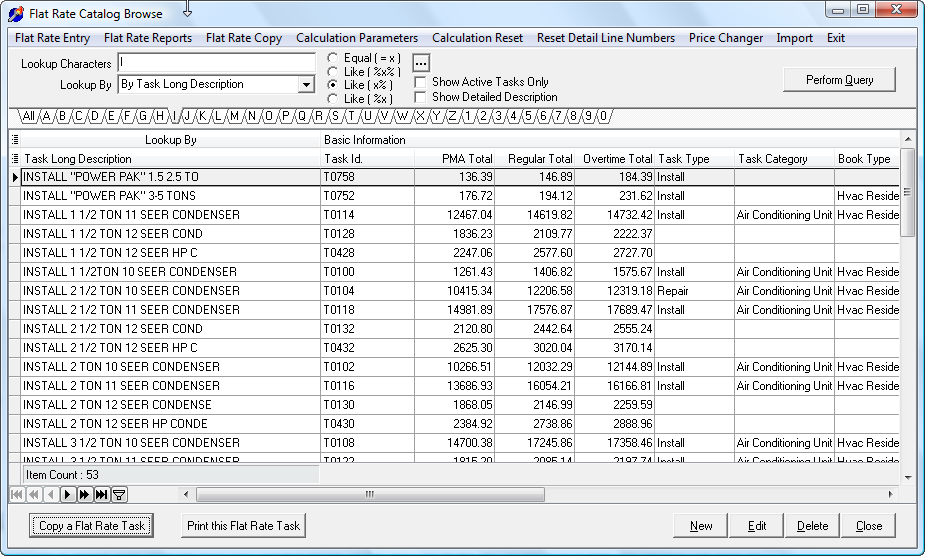
Task: Click vertical scrollbar up arrow
Action: [x=907, y=139]
